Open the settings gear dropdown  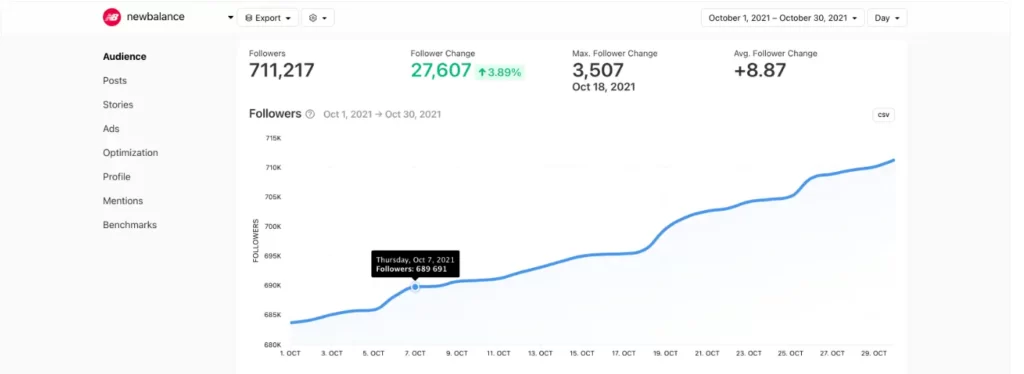point(317,18)
